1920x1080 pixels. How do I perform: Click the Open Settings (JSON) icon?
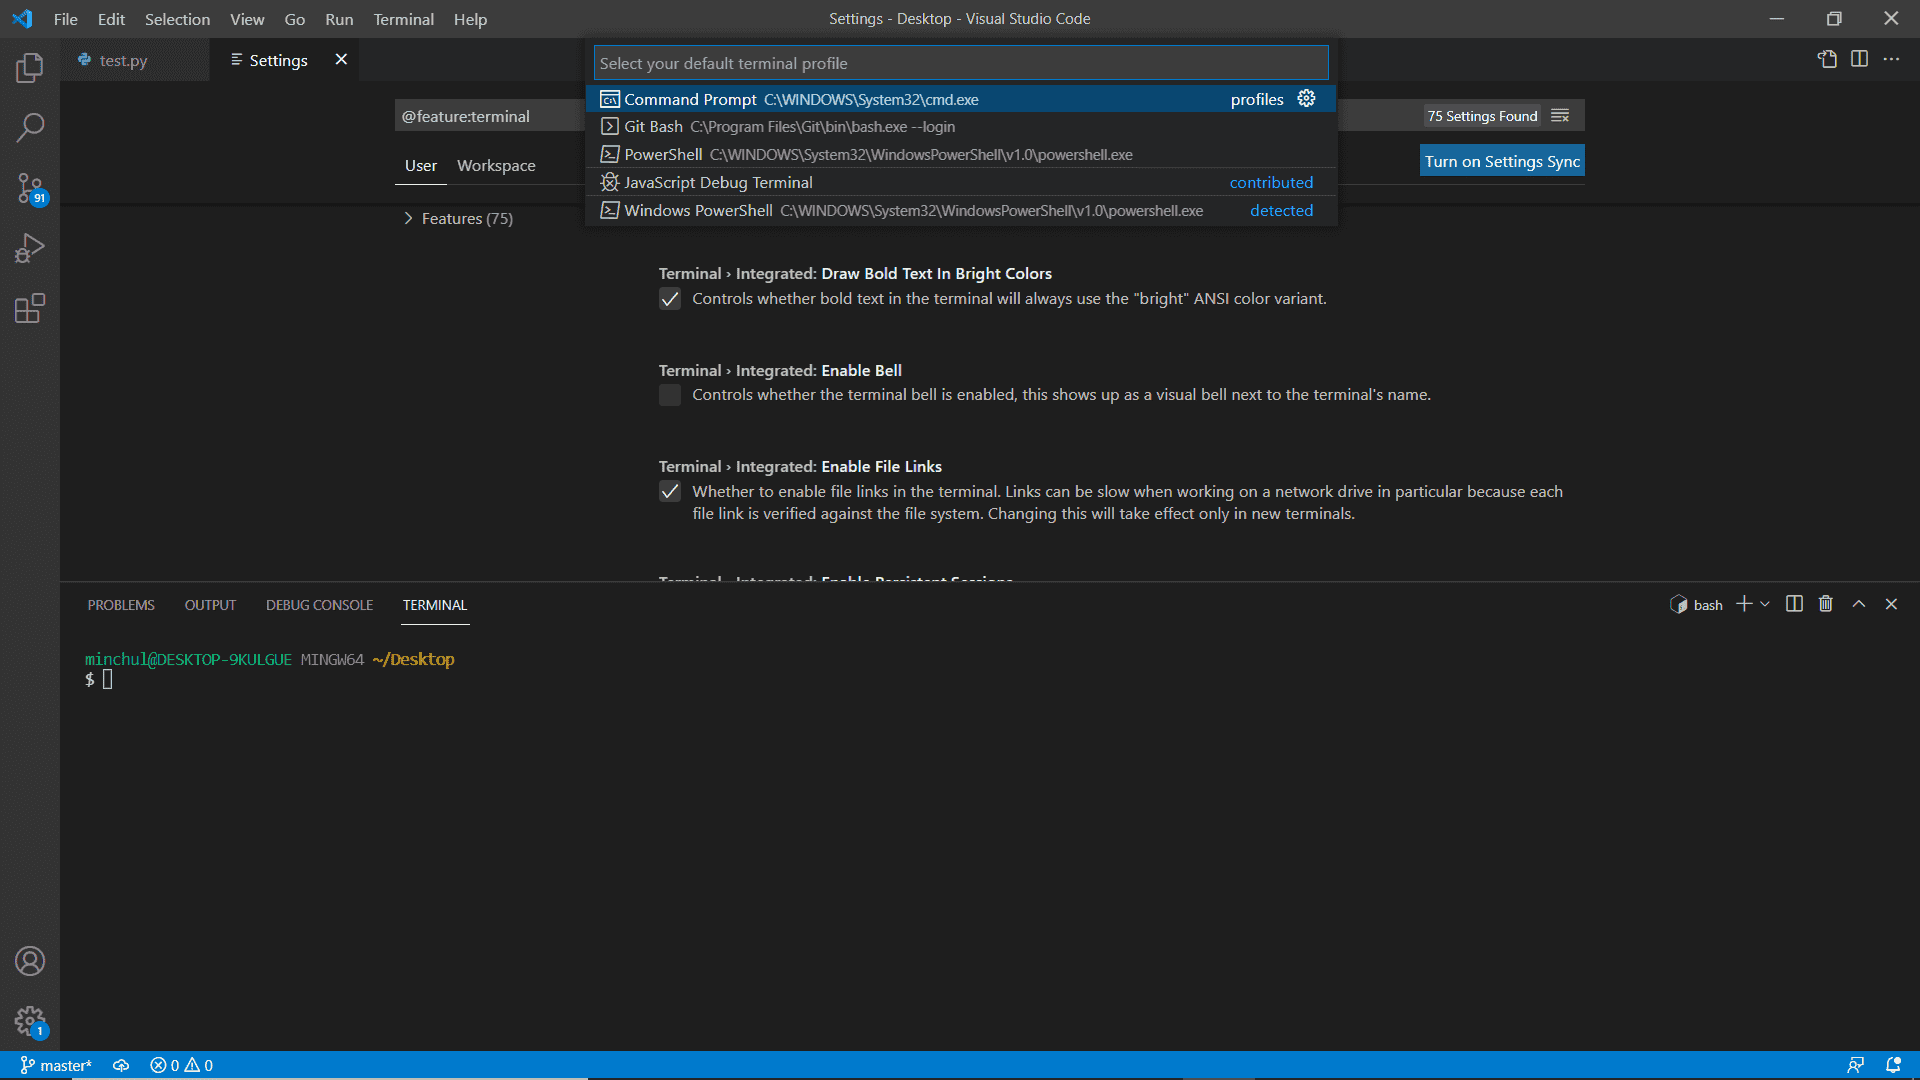coord(1827,59)
